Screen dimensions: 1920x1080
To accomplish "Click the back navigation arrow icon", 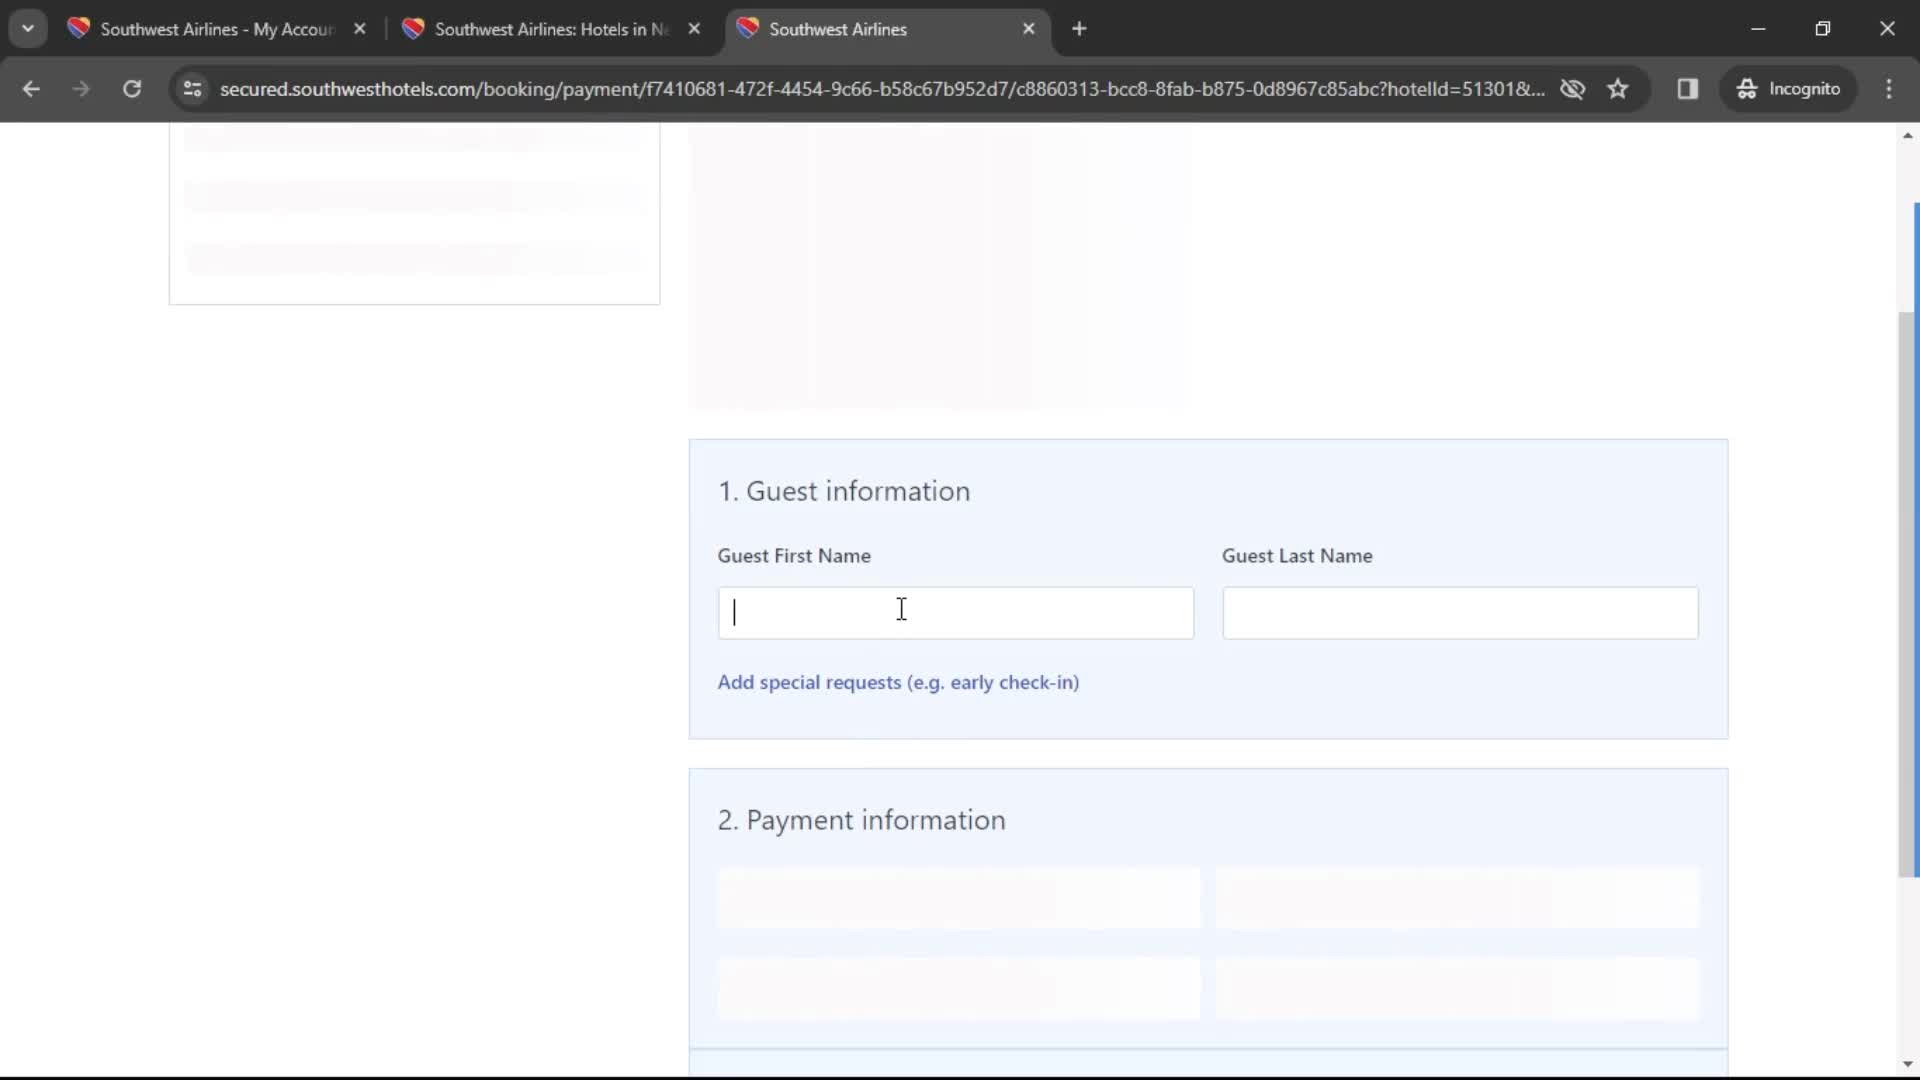I will (32, 88).
